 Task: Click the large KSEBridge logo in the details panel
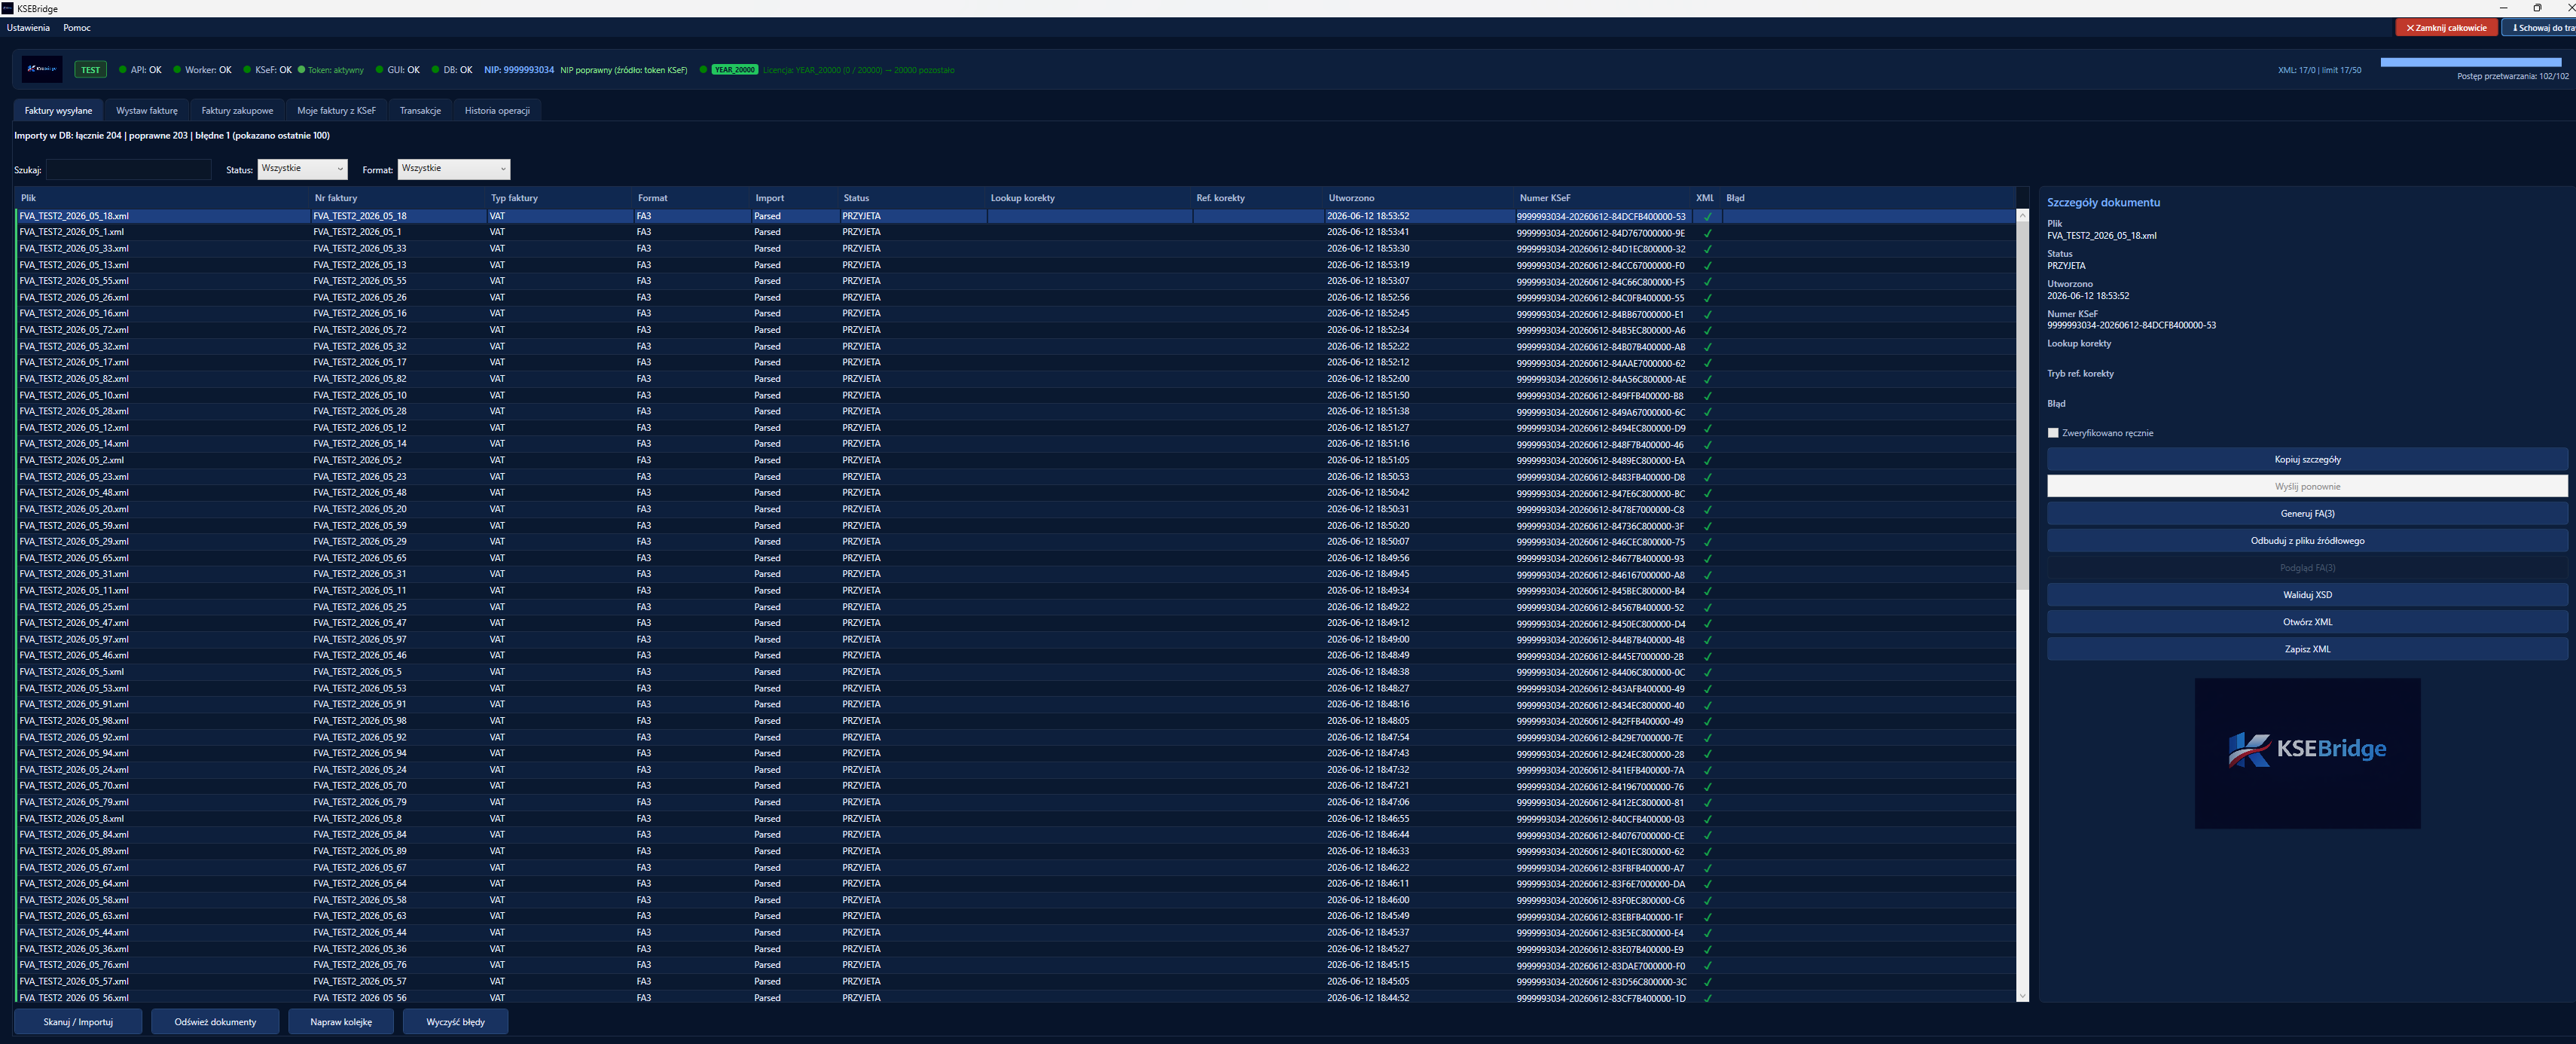coord(2307,753)
